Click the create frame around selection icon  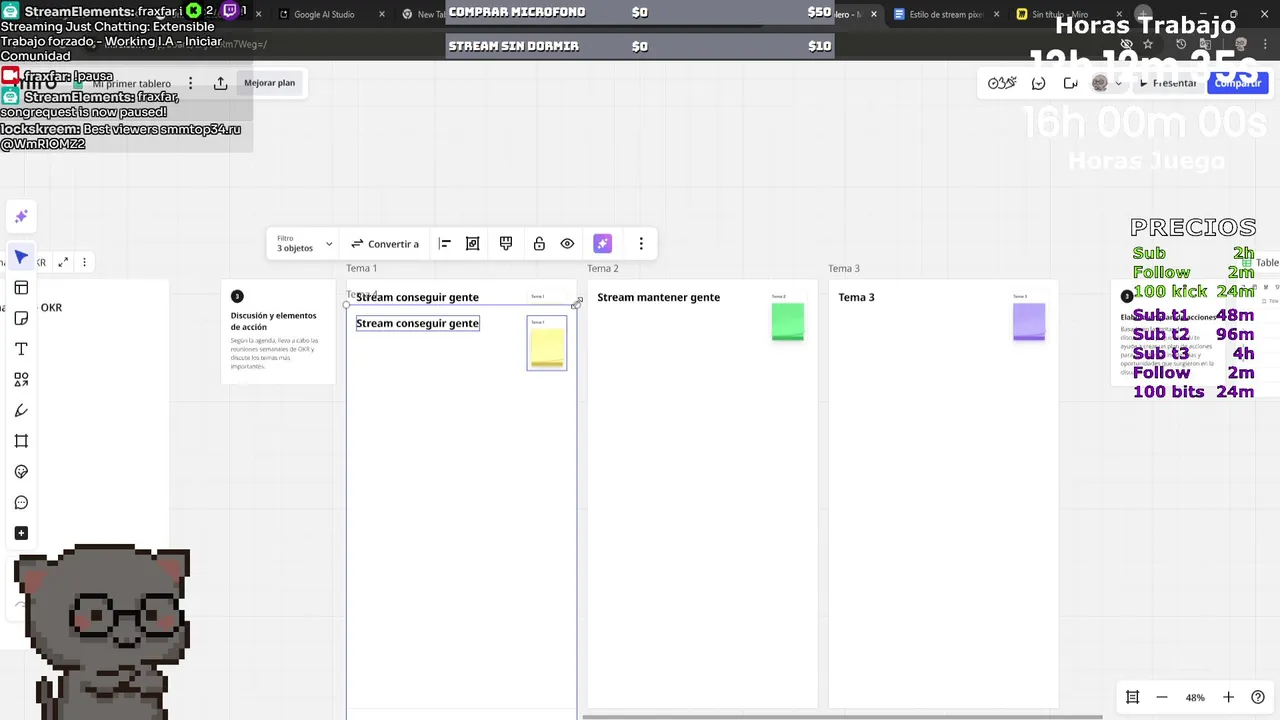tap(473, 244)
